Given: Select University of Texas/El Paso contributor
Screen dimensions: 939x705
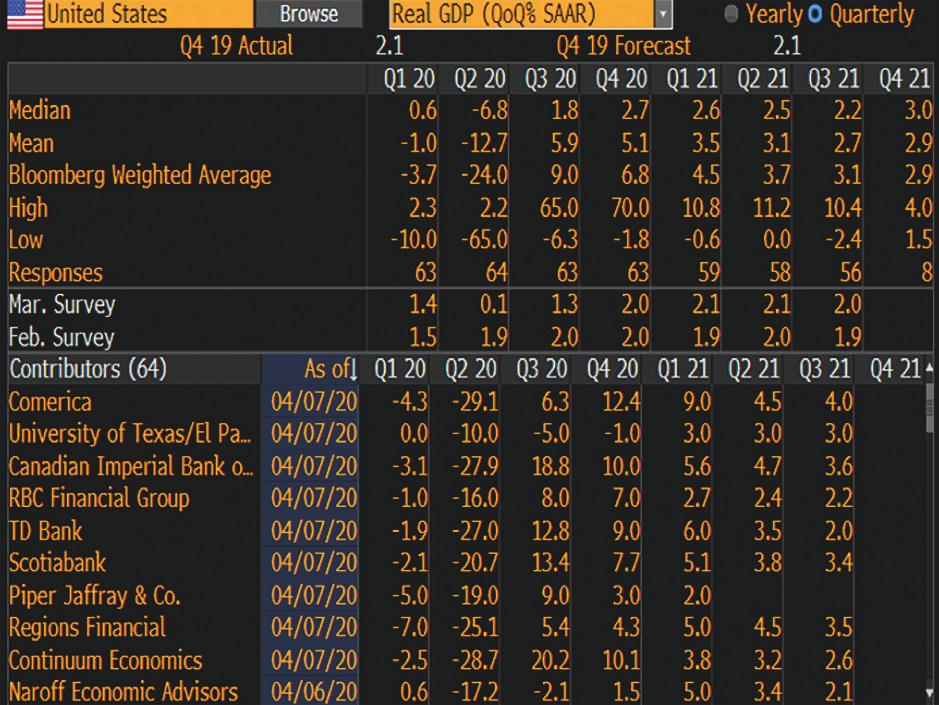Looking at the screenshot, I should pyautogui.click(x=130, y=434).
